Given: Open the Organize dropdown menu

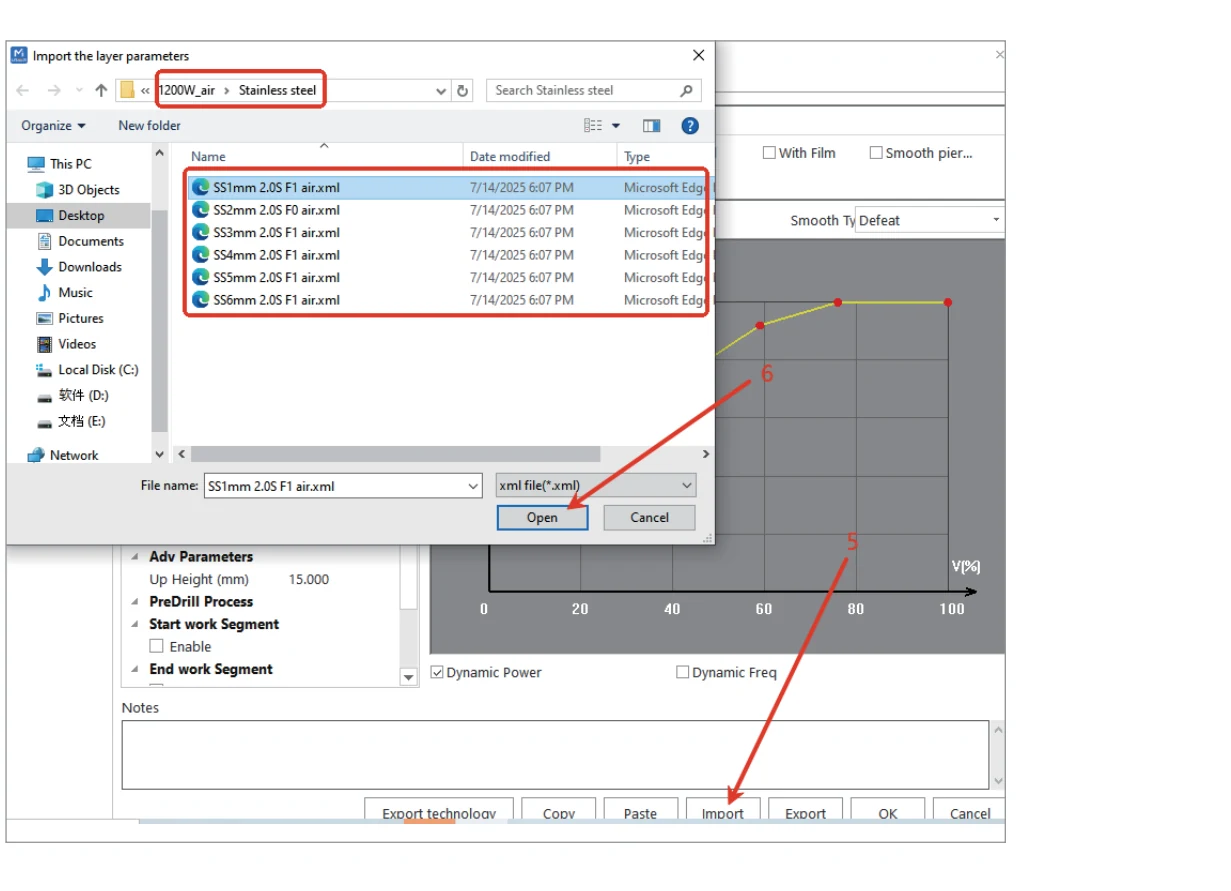Looking at the screenshot, I should (54, 125).
